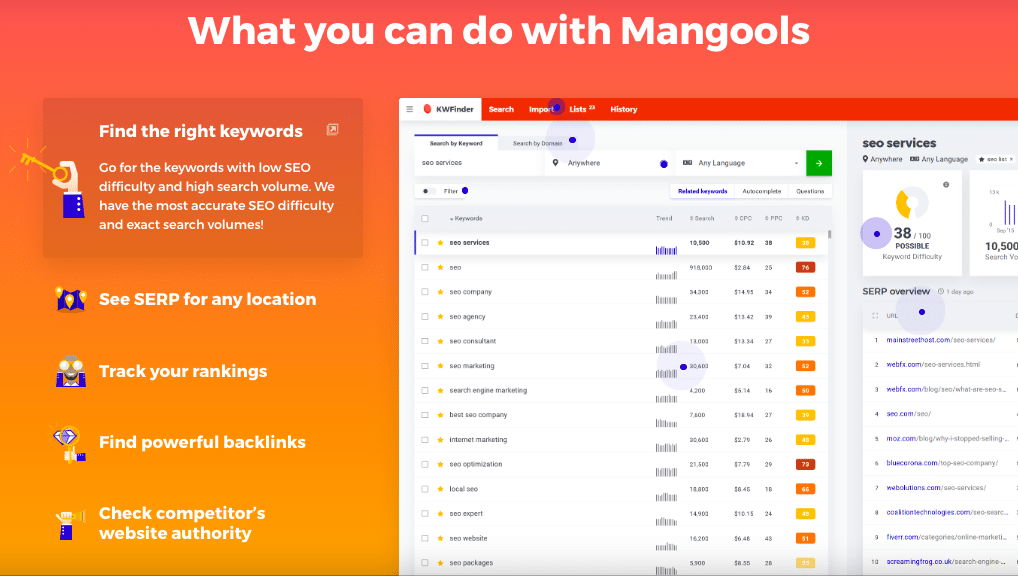Click the map pins icon for SERP

[x=71, y=299]
